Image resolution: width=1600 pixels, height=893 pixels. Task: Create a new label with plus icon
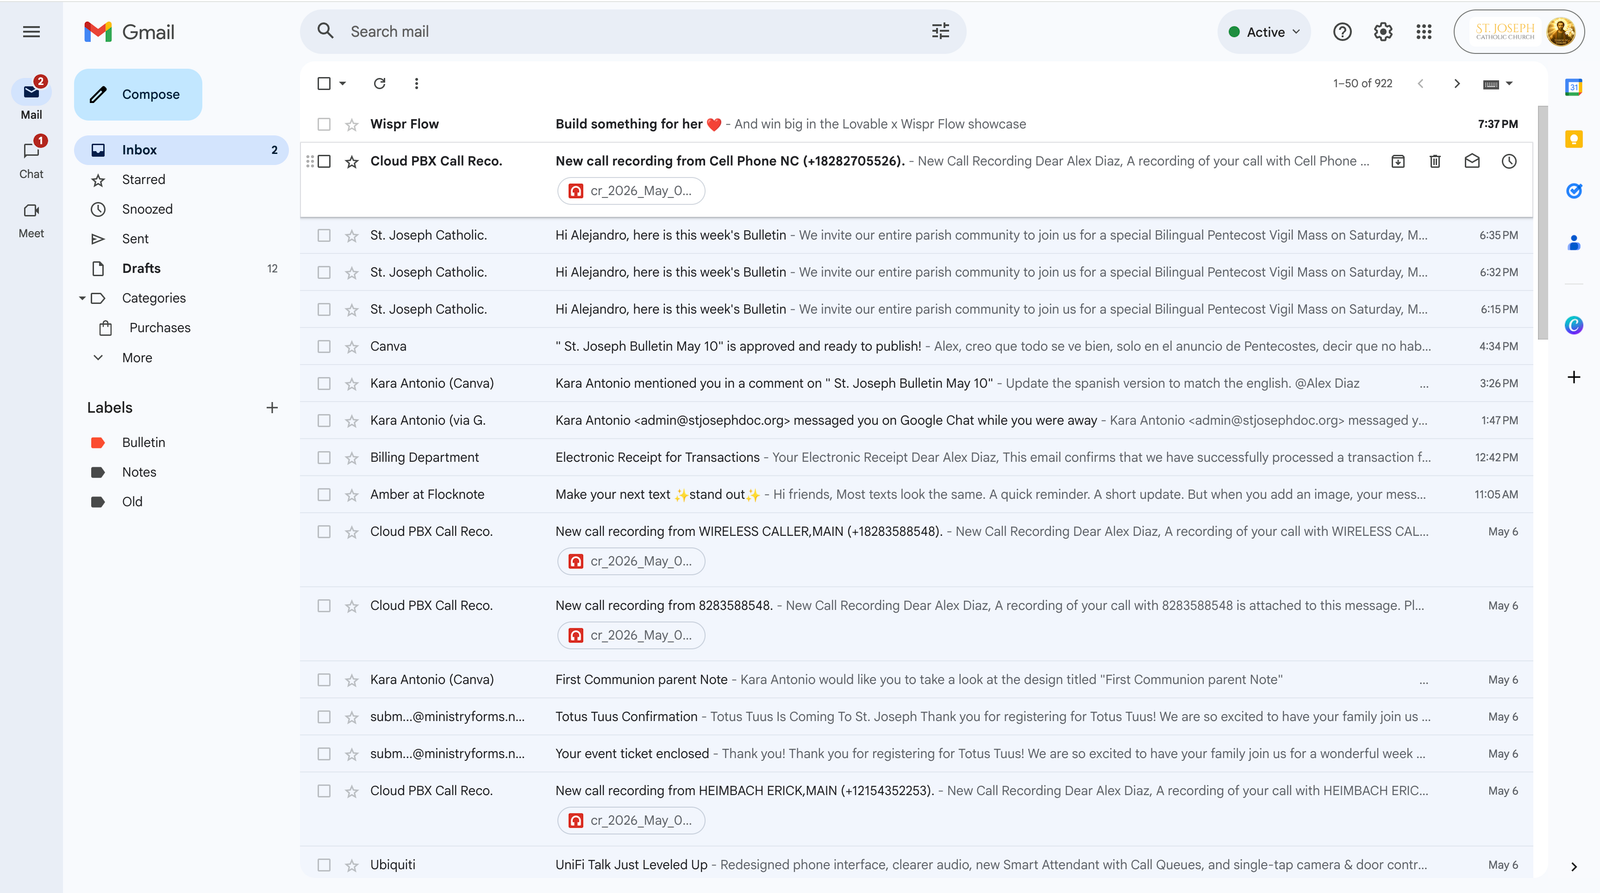point(272,408)
